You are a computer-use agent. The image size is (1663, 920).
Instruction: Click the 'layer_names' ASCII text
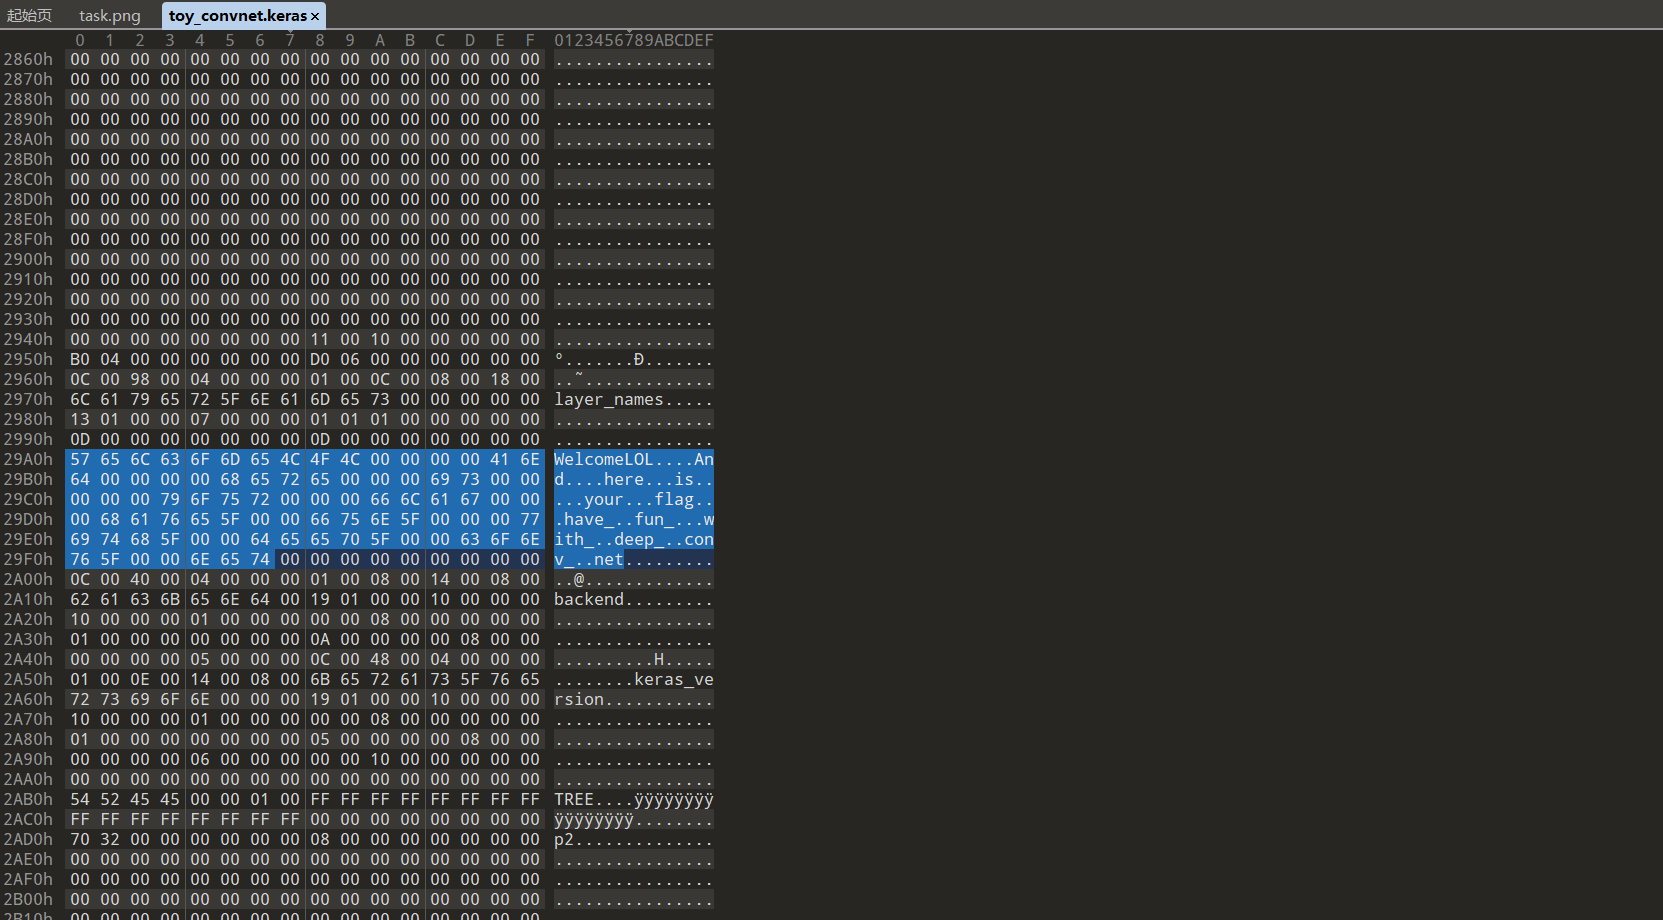pyautogui.click(x=609, y=400)
